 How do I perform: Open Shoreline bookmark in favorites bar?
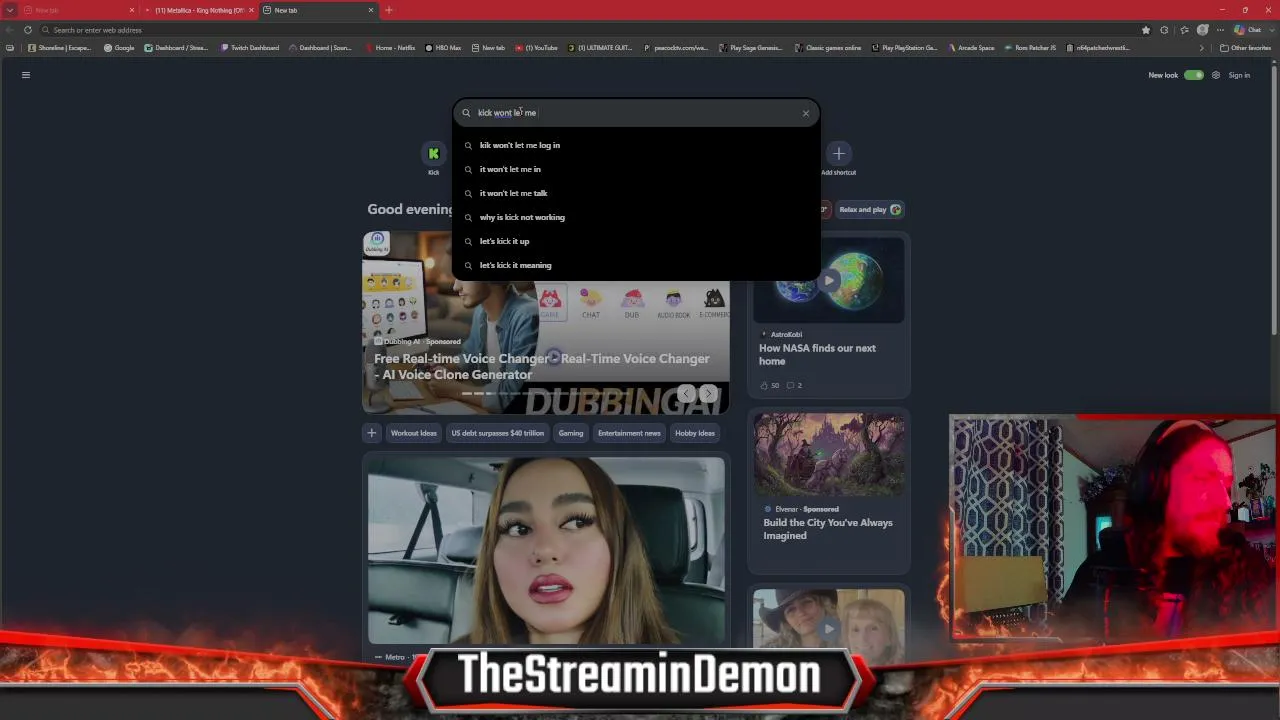point(60,48)
